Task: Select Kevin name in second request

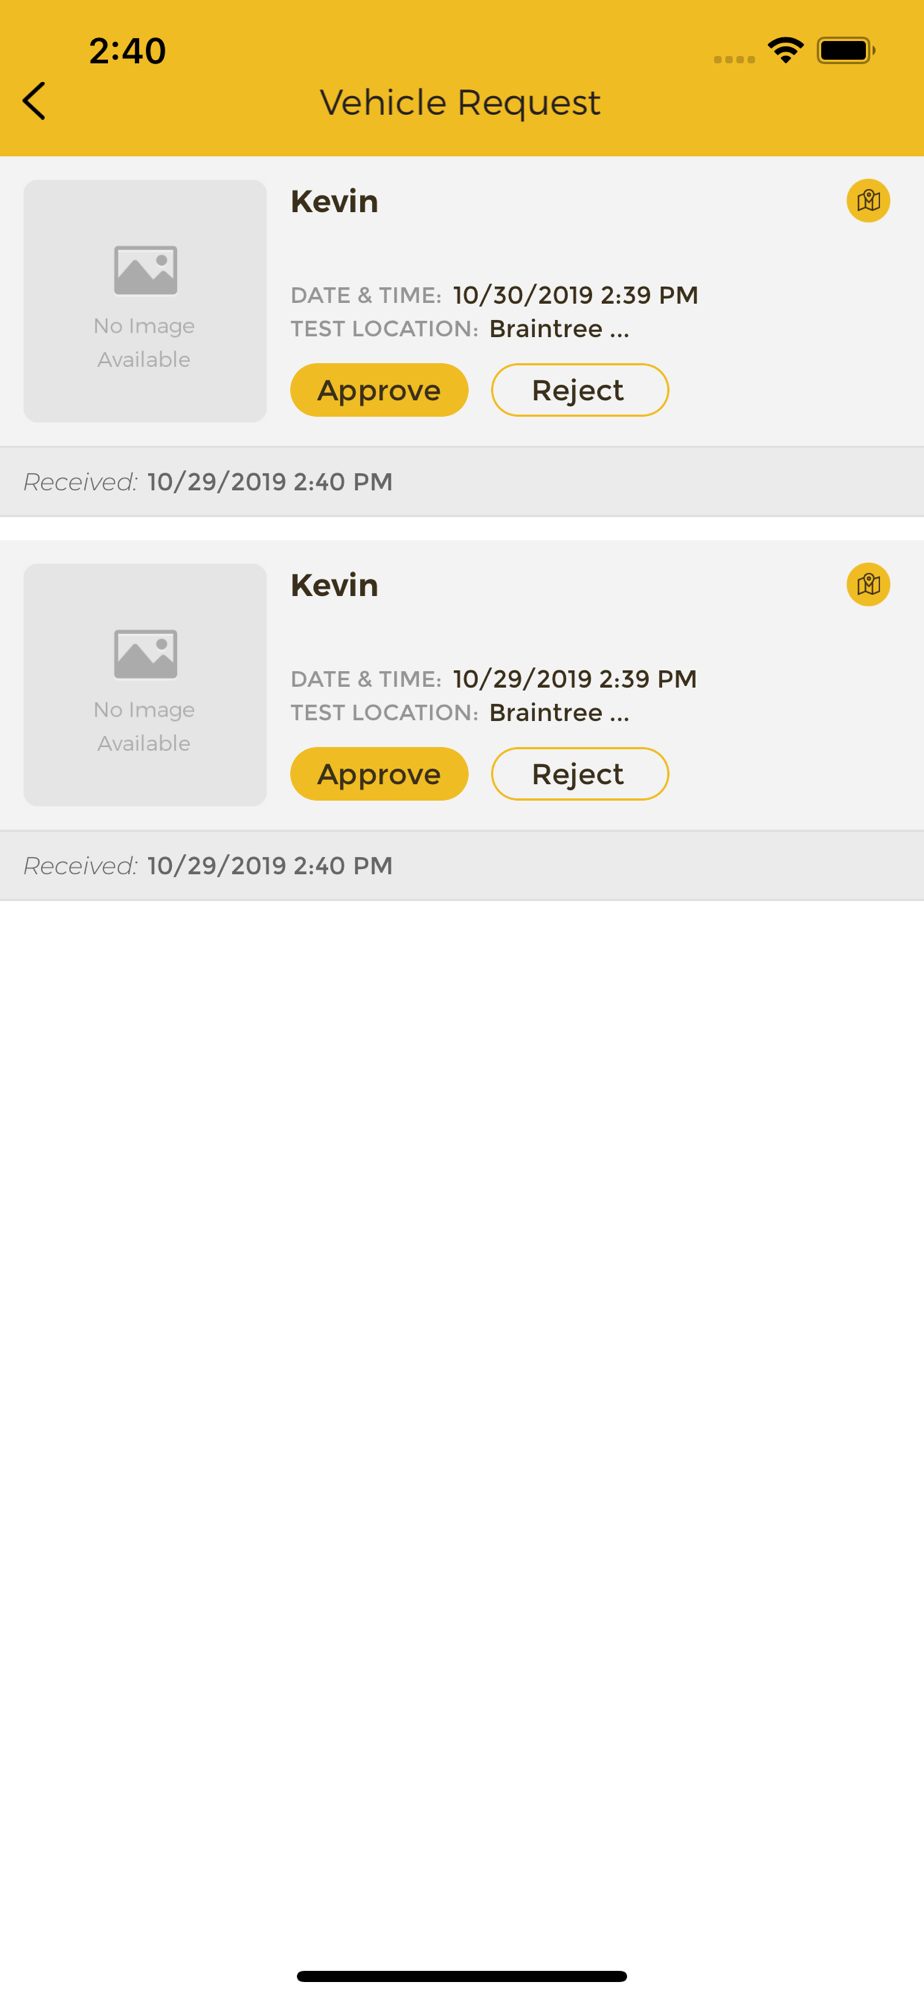Action: [x=334, y=585]
